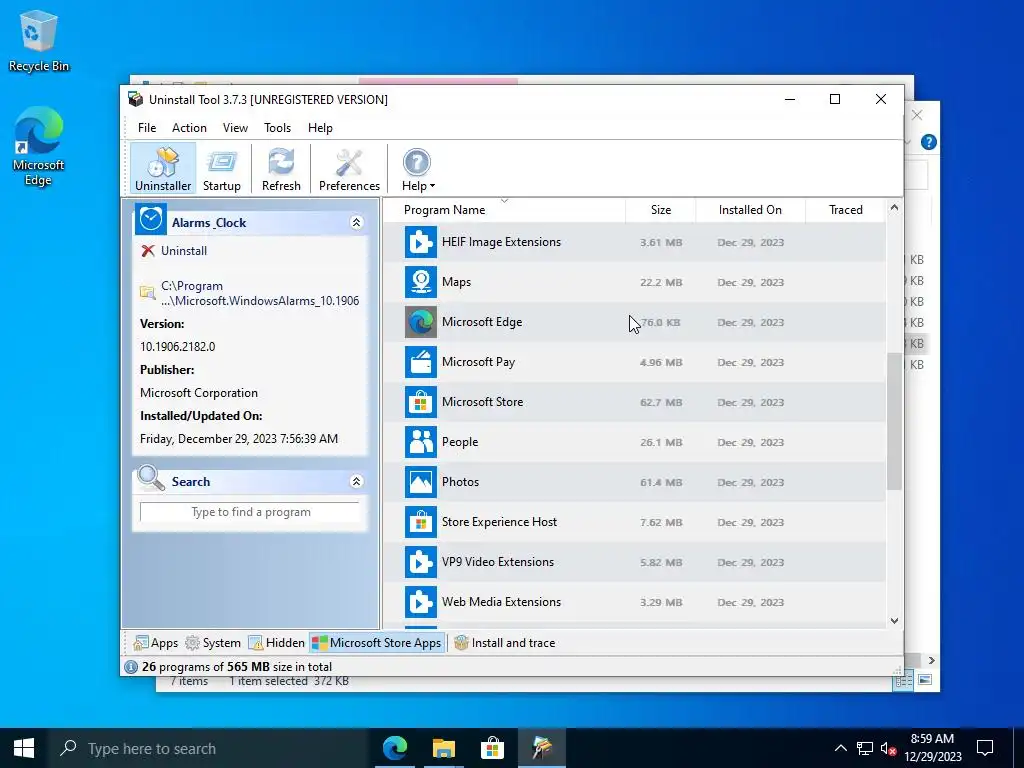Switch to the Apps tab

coord(155,643)
